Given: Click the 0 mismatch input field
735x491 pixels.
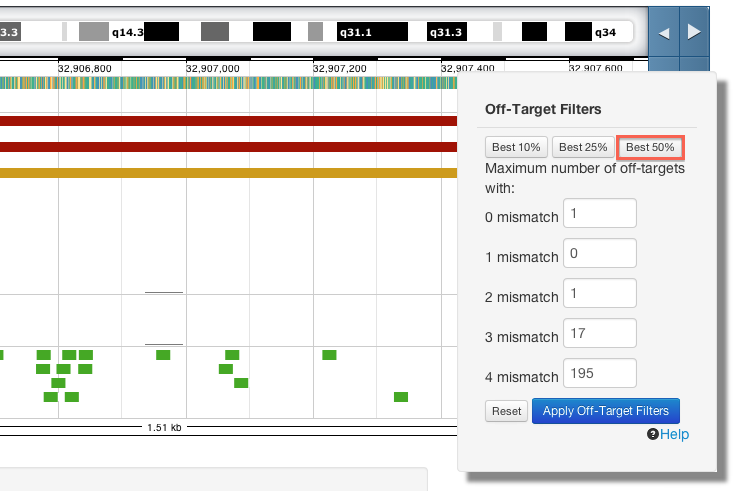Looking at the screenshot, I should pos(600,213).
